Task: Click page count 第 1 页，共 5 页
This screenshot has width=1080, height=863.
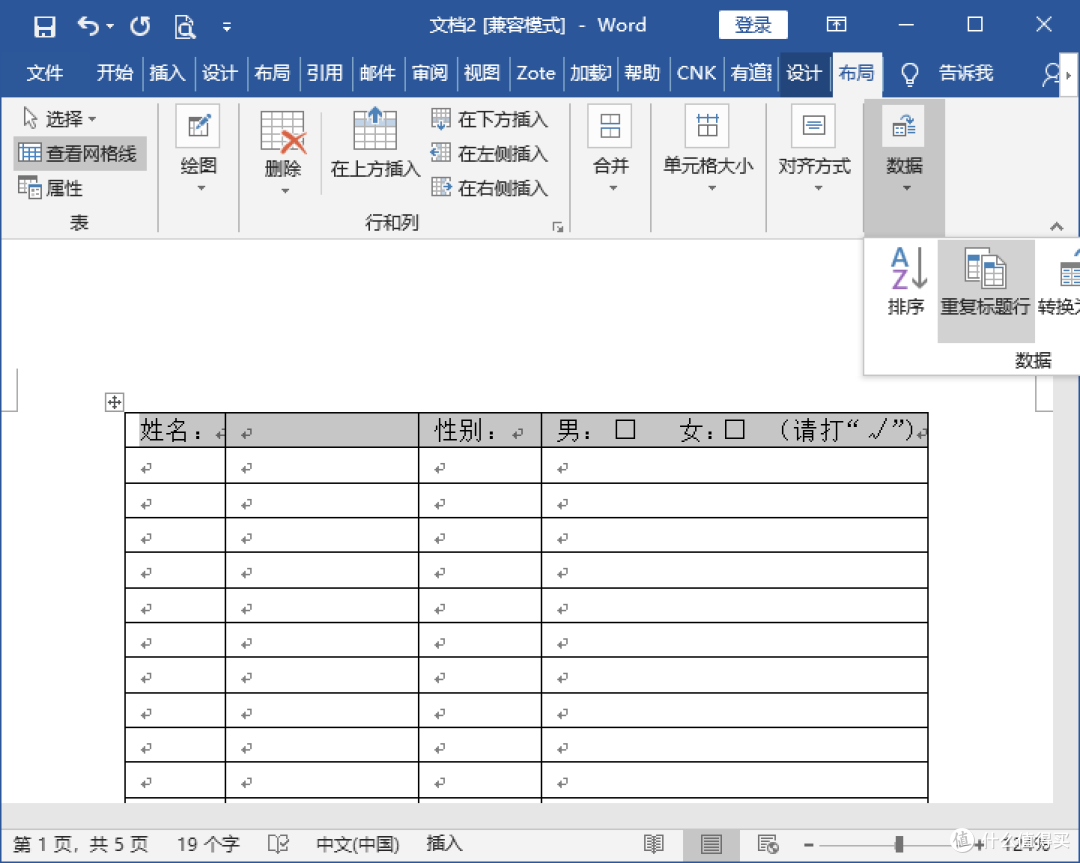Action: coord(81,844)
